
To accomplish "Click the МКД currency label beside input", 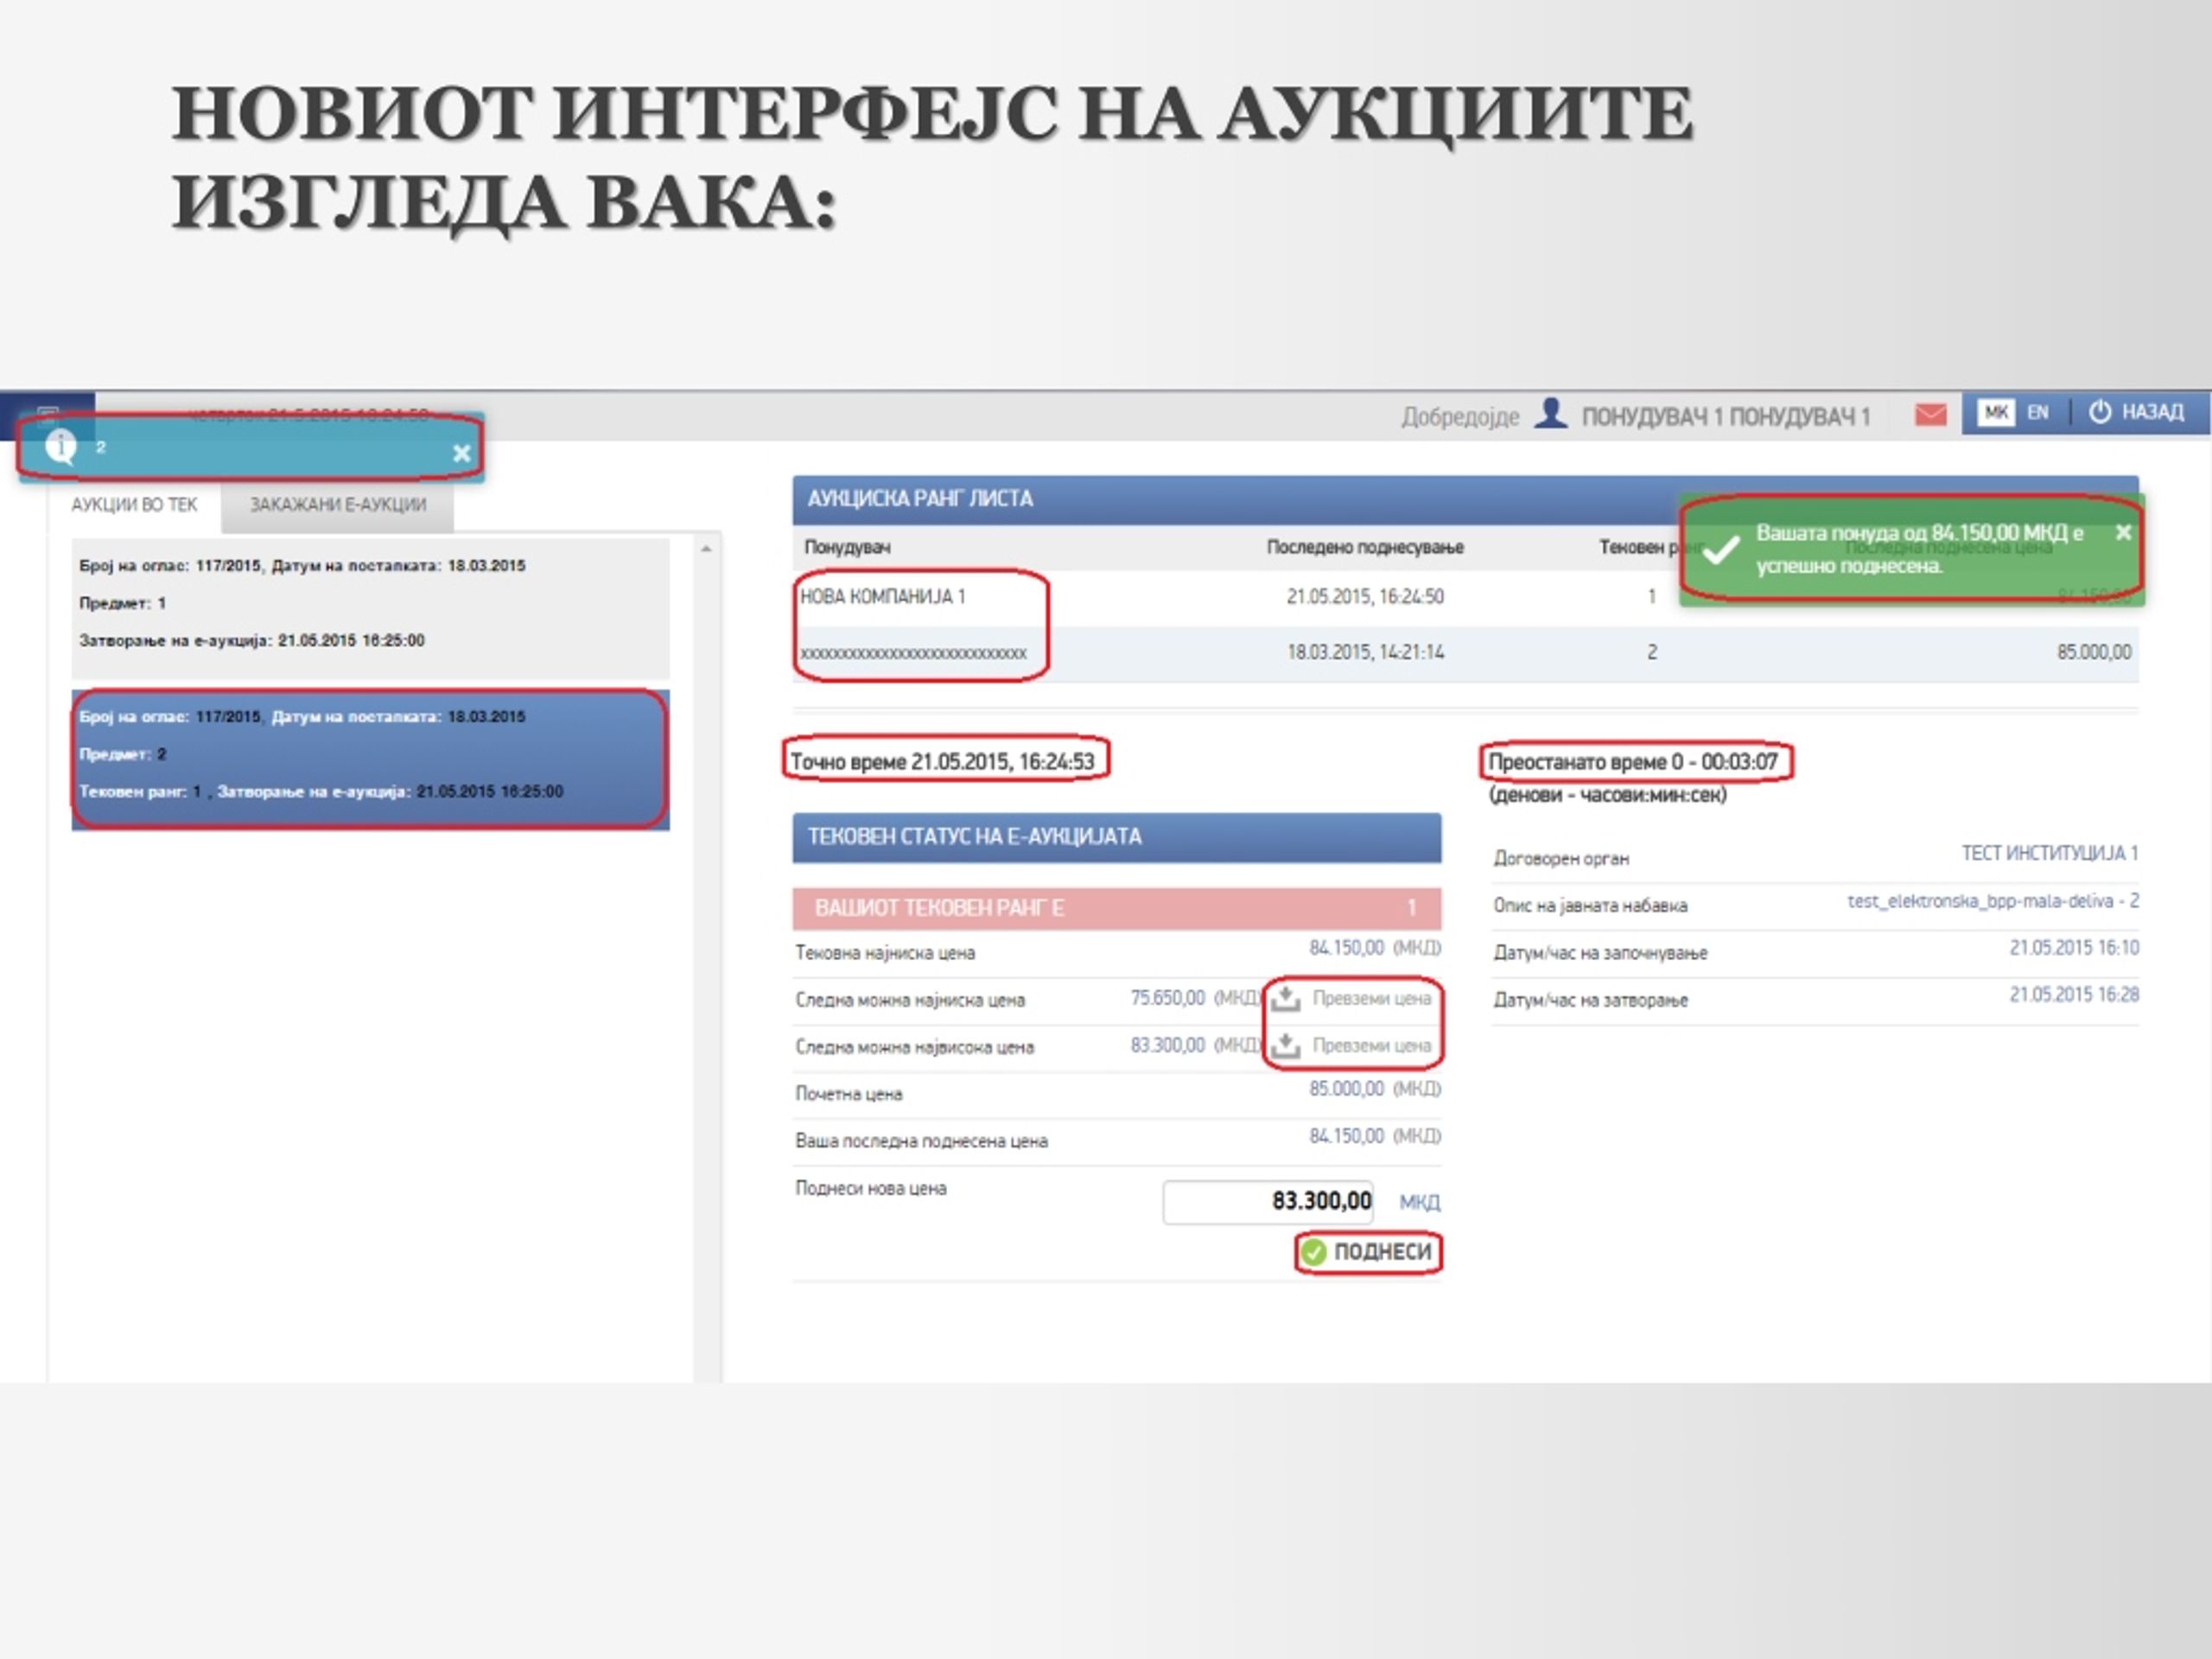I will pyautogui.click(x=1419, y=1202).
